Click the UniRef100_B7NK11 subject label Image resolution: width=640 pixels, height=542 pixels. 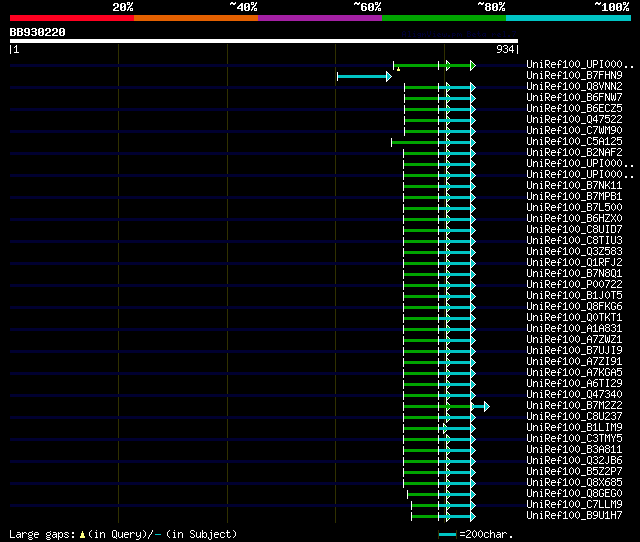574,186
